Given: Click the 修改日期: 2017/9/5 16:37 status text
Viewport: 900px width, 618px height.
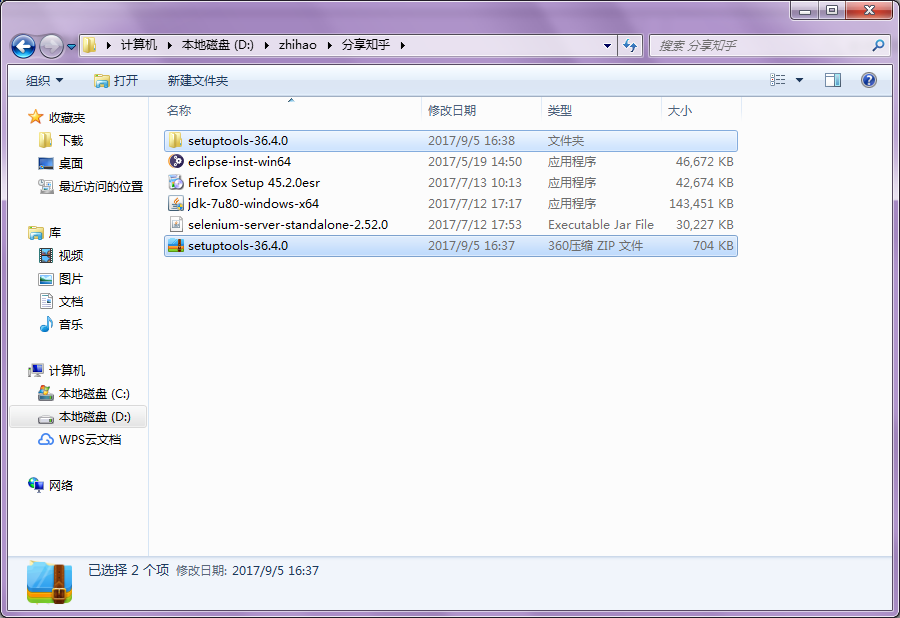Looking at the screenshot, I should (x=247, y=570).
